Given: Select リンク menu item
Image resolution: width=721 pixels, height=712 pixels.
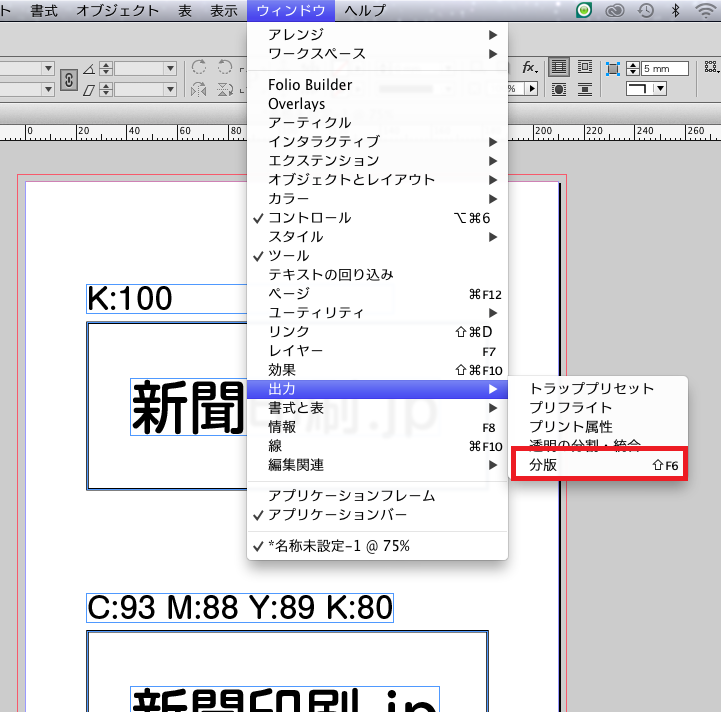Looking at the screenshot, I should point(377,332).
